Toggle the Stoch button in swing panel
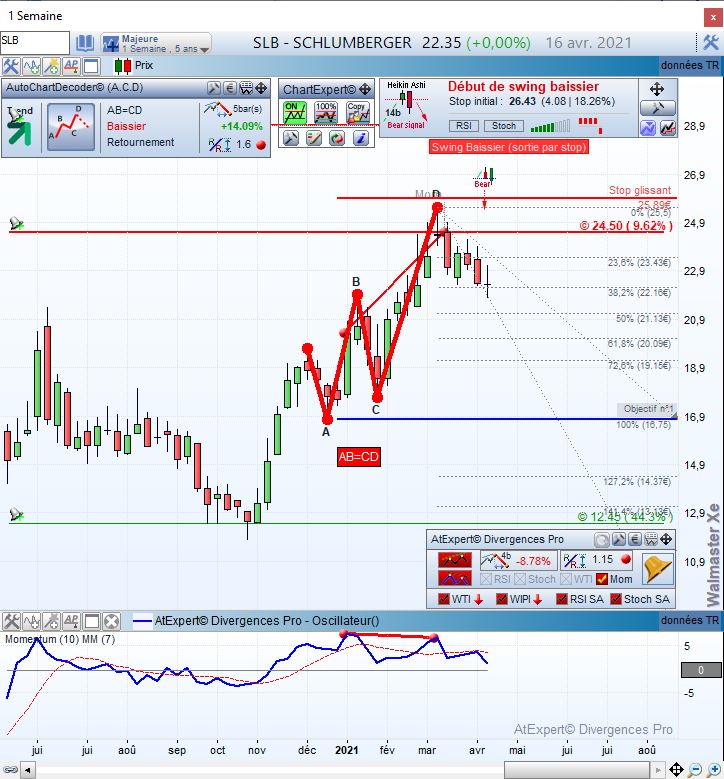The image size is (724, 779). pyautogui.click(x=504, y=126)
